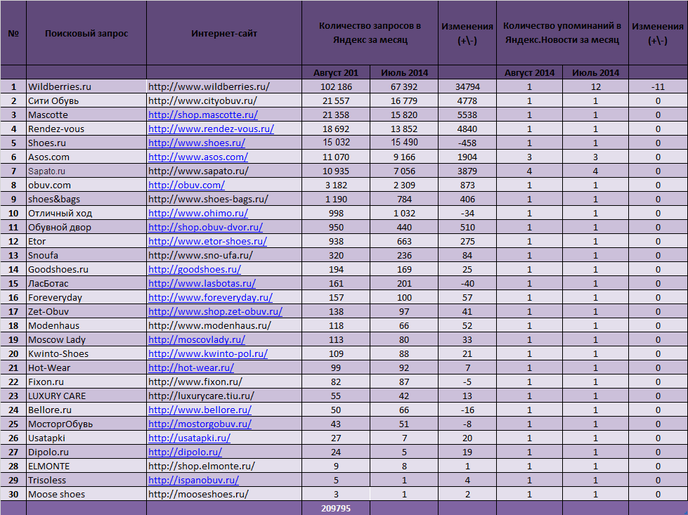Click the № column header

click(14, 33)
